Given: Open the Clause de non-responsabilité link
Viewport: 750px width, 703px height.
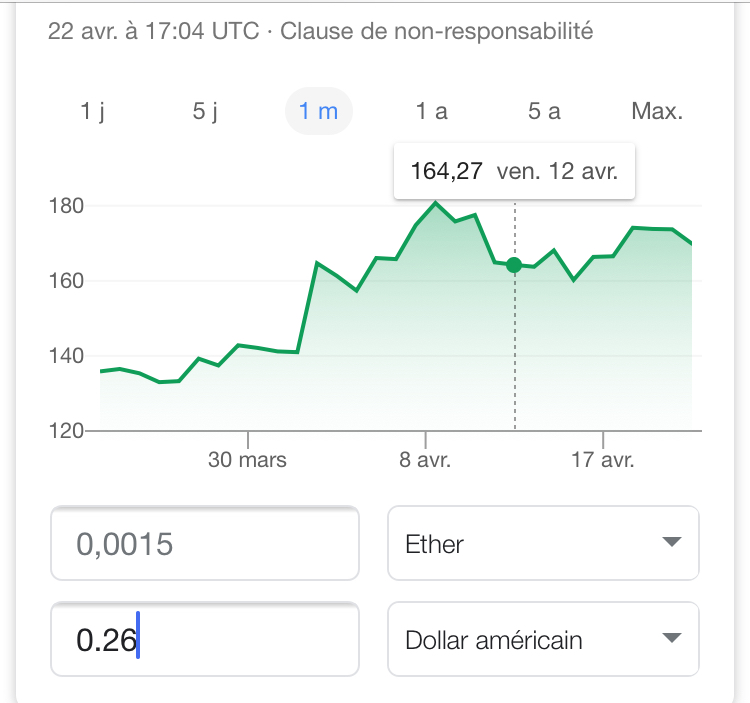Looking at the screenshot, I should pos(437,31).
